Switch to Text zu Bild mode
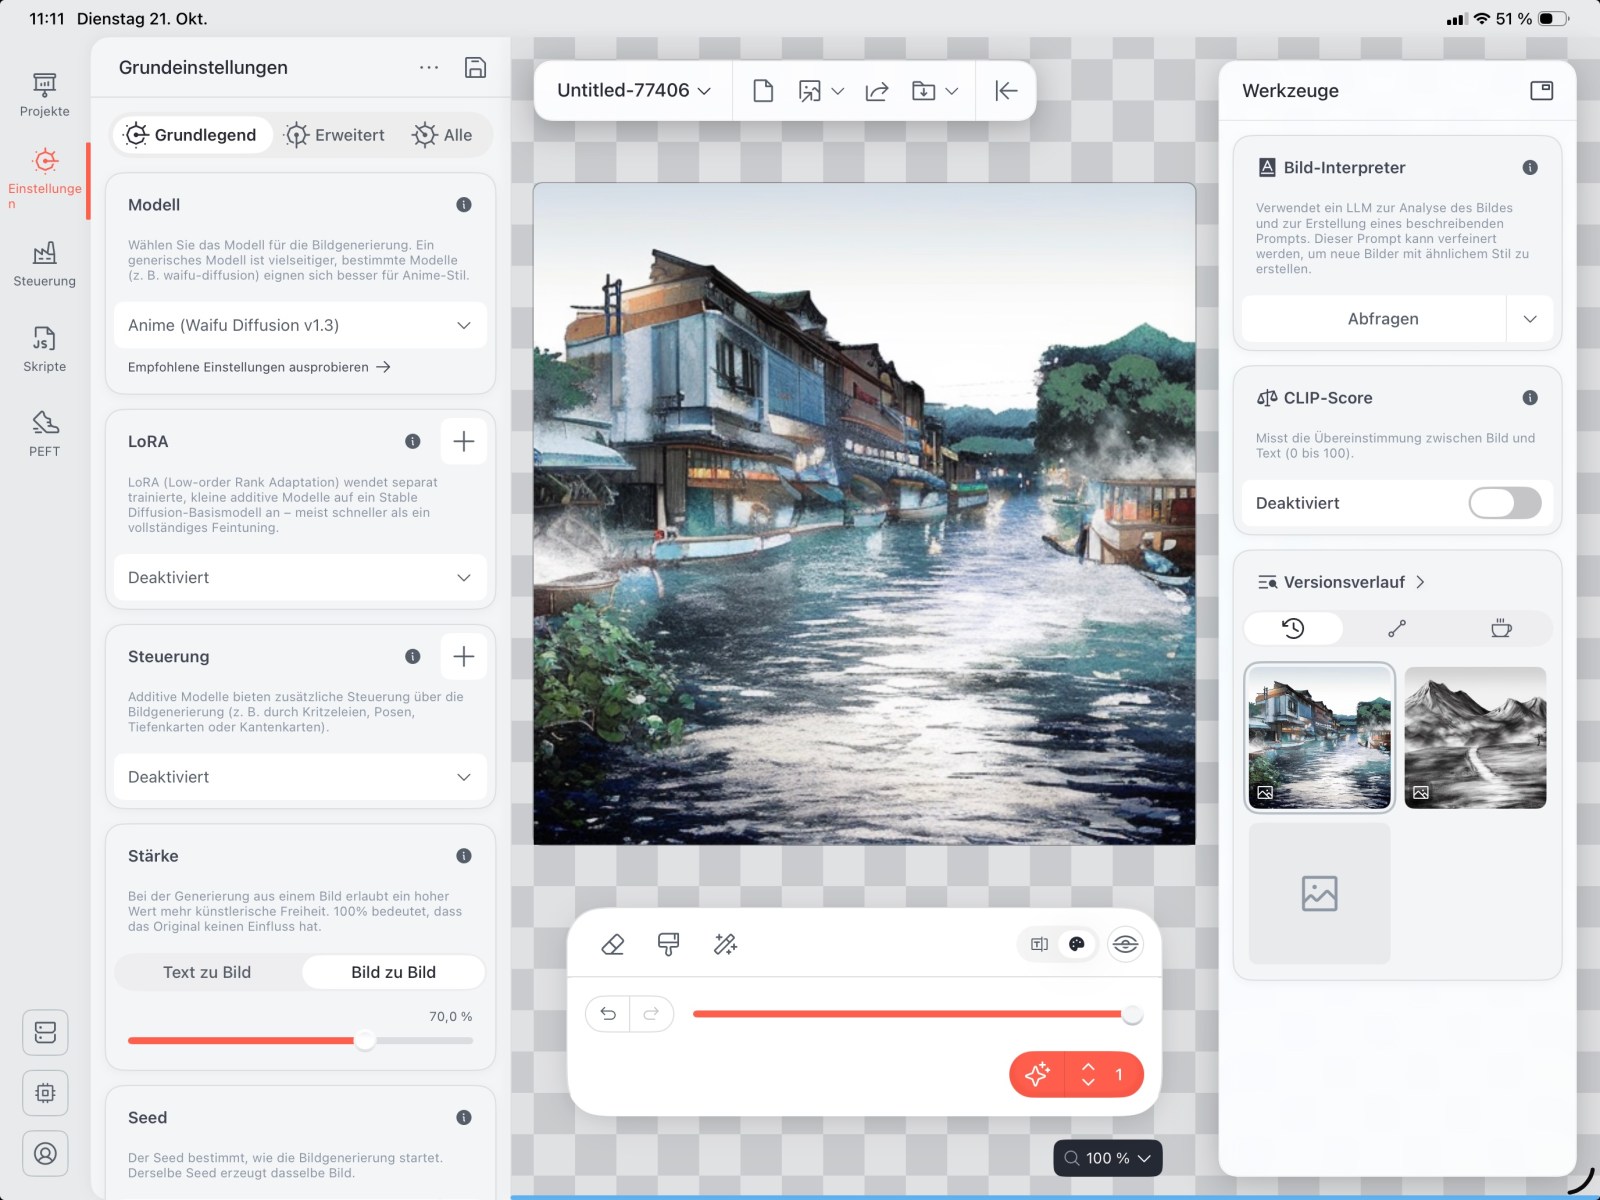This screenshot has height=1200, width=1600. coord(207,972)
